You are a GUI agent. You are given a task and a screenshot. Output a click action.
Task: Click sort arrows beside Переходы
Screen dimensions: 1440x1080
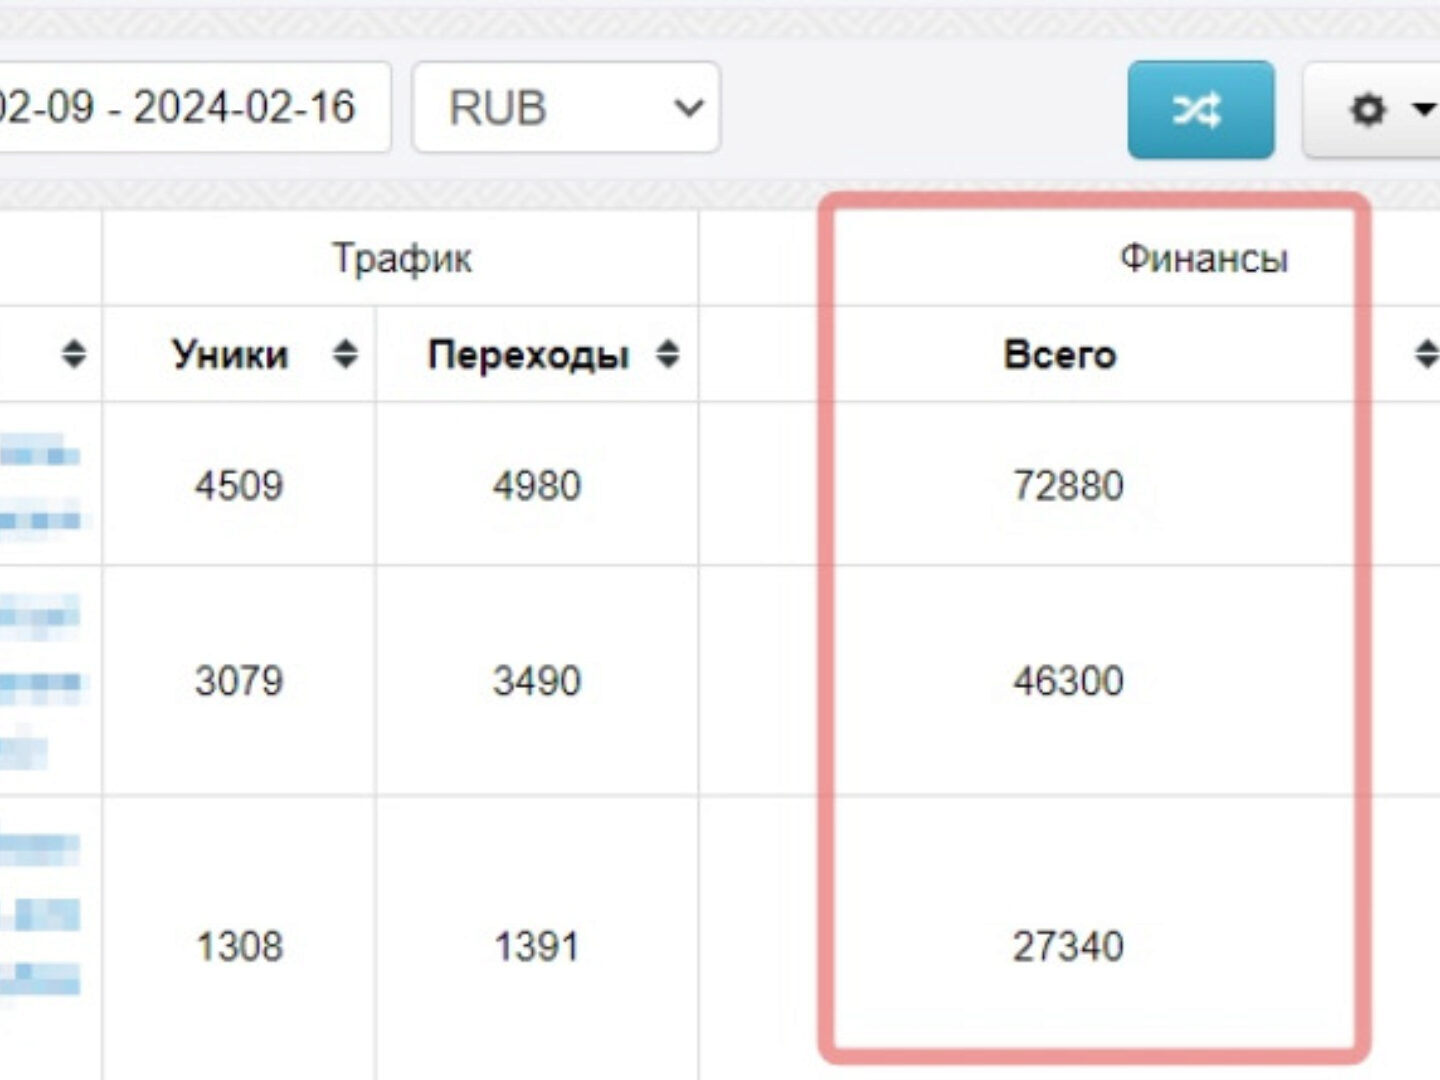pyautogui.click(x=667, y=354)
